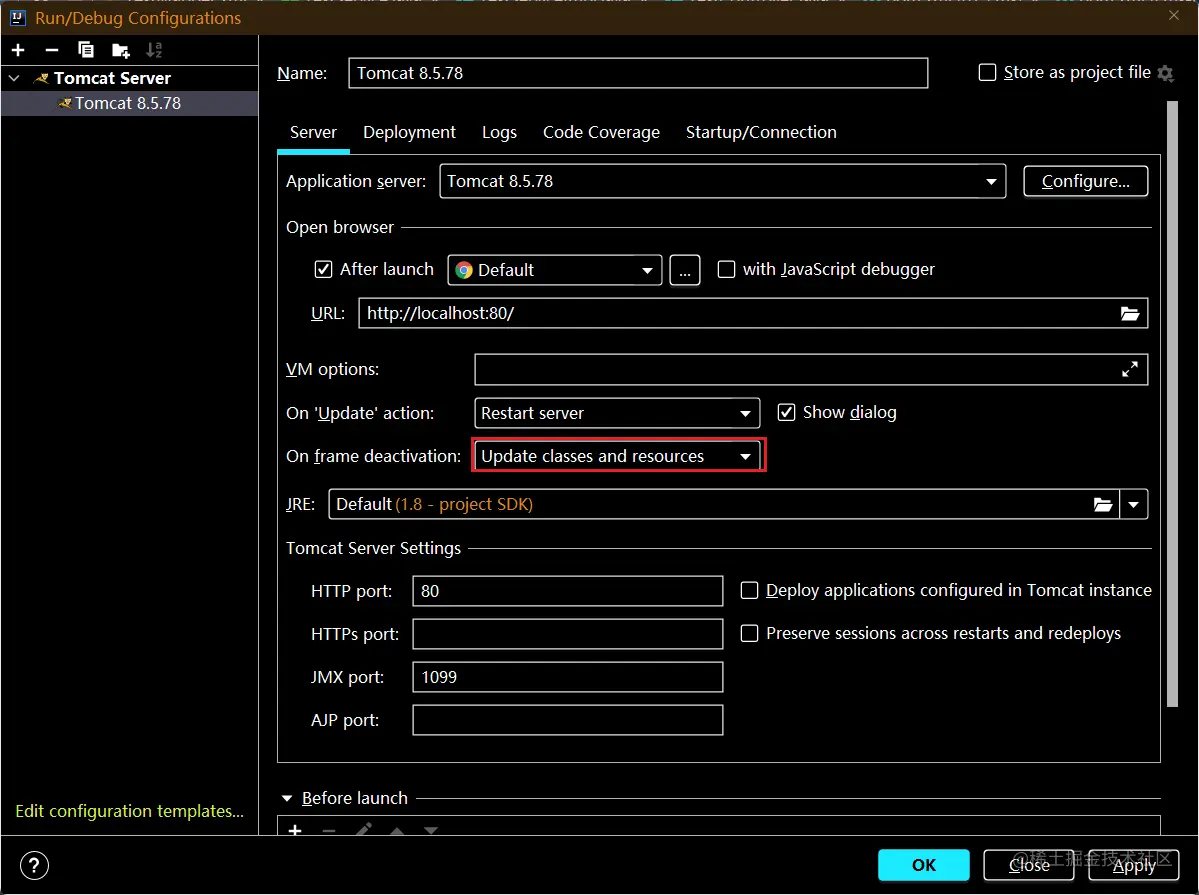Open the On frame deactivation dropdown
1199x895 pixels.
[617, 456]
